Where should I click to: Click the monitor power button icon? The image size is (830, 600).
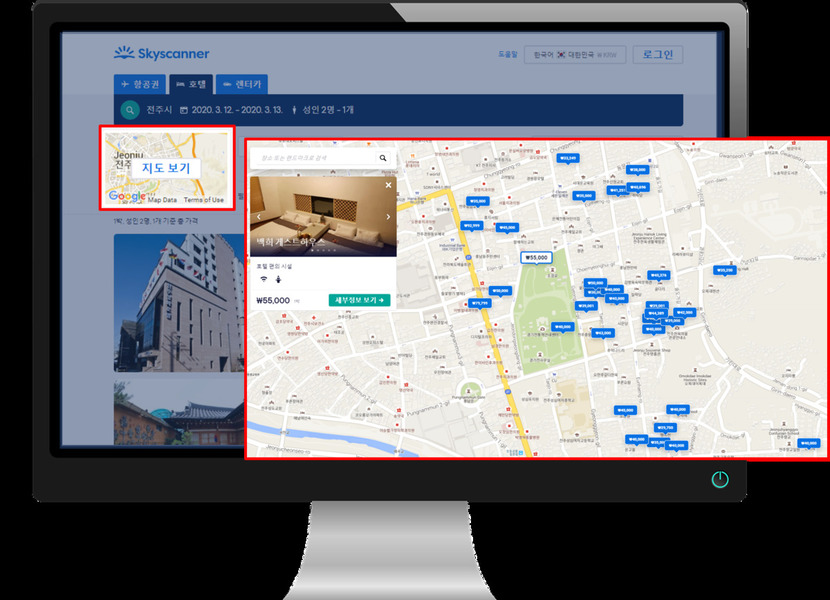point(719,479)
